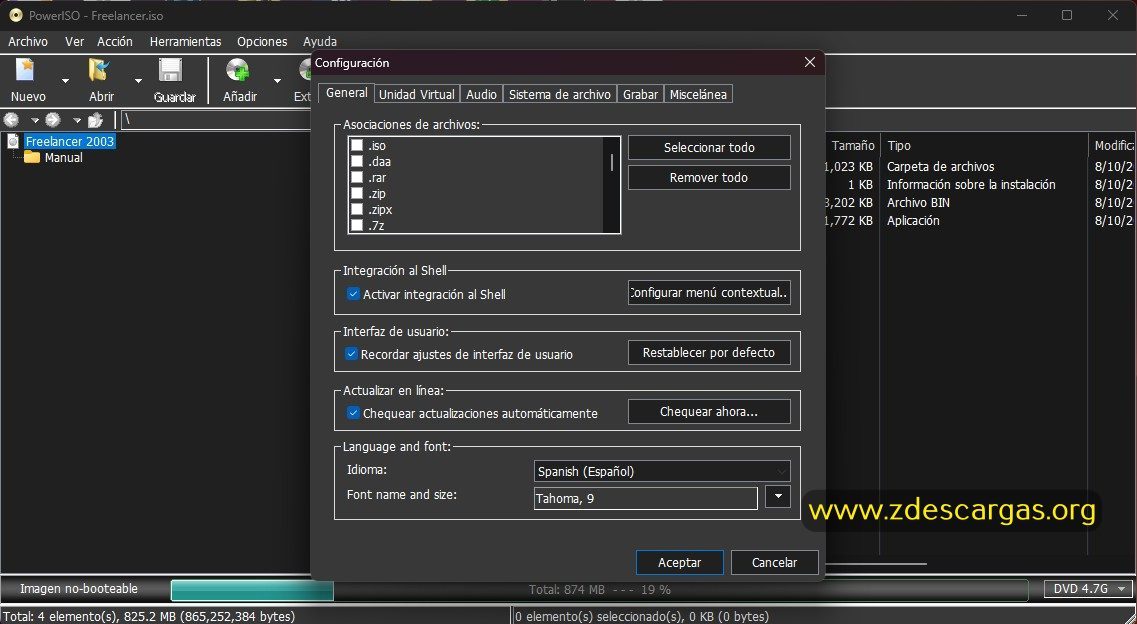Check the .zip file association box
The height and width of the screenshot is (624, 1137).
(x=357, y=194)
